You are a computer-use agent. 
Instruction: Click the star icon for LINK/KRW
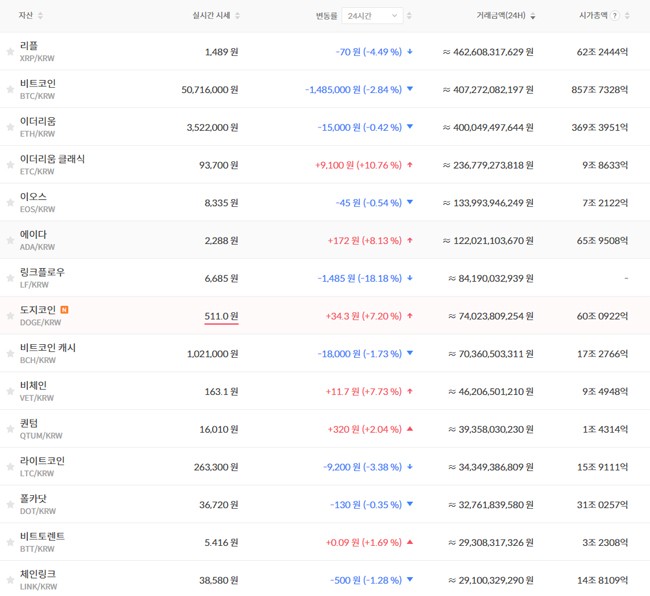point(10,580)
